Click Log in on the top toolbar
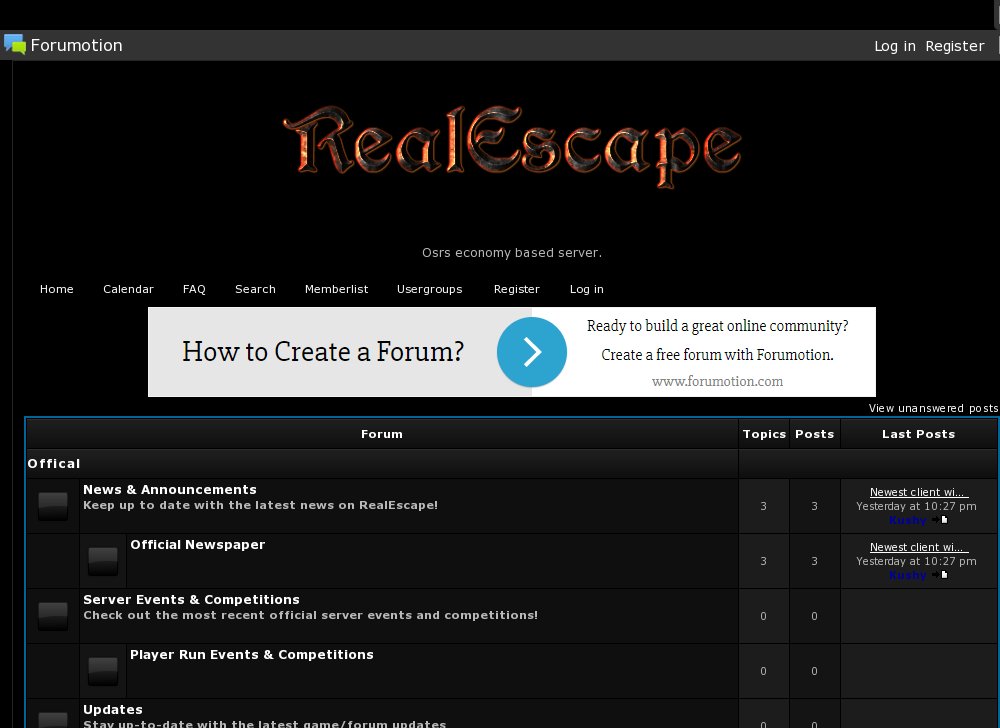The height and width of the screenshot is (728, 1000). pos(895,46)
